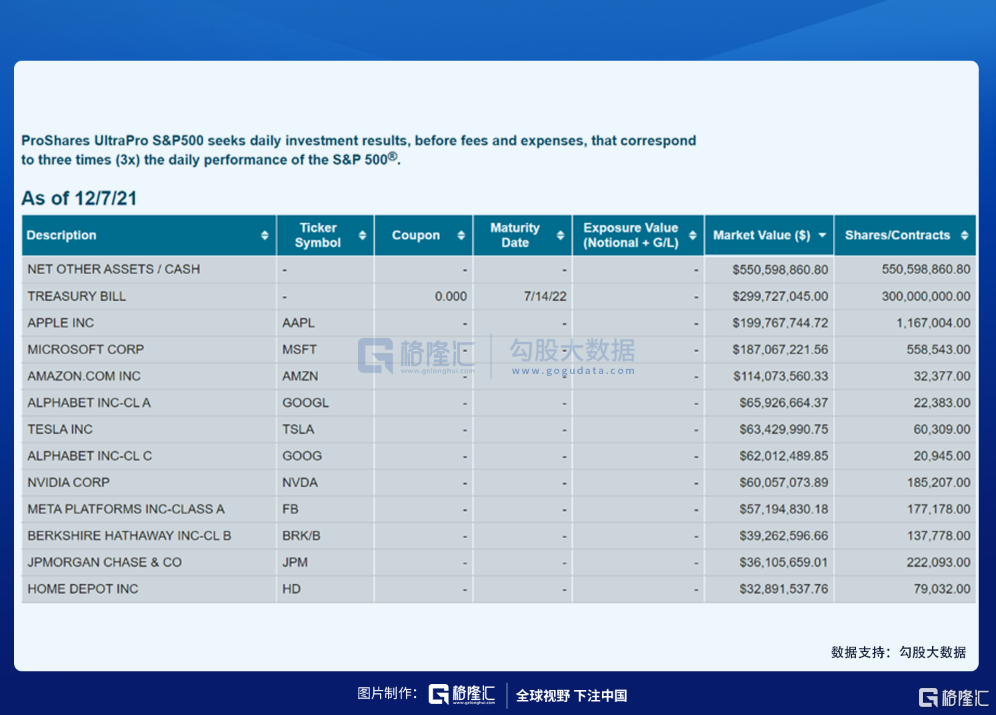The image size is (996, 715).
Task: Select the HOME DEPOT INC row name
Action: click(x=83, y=589)
